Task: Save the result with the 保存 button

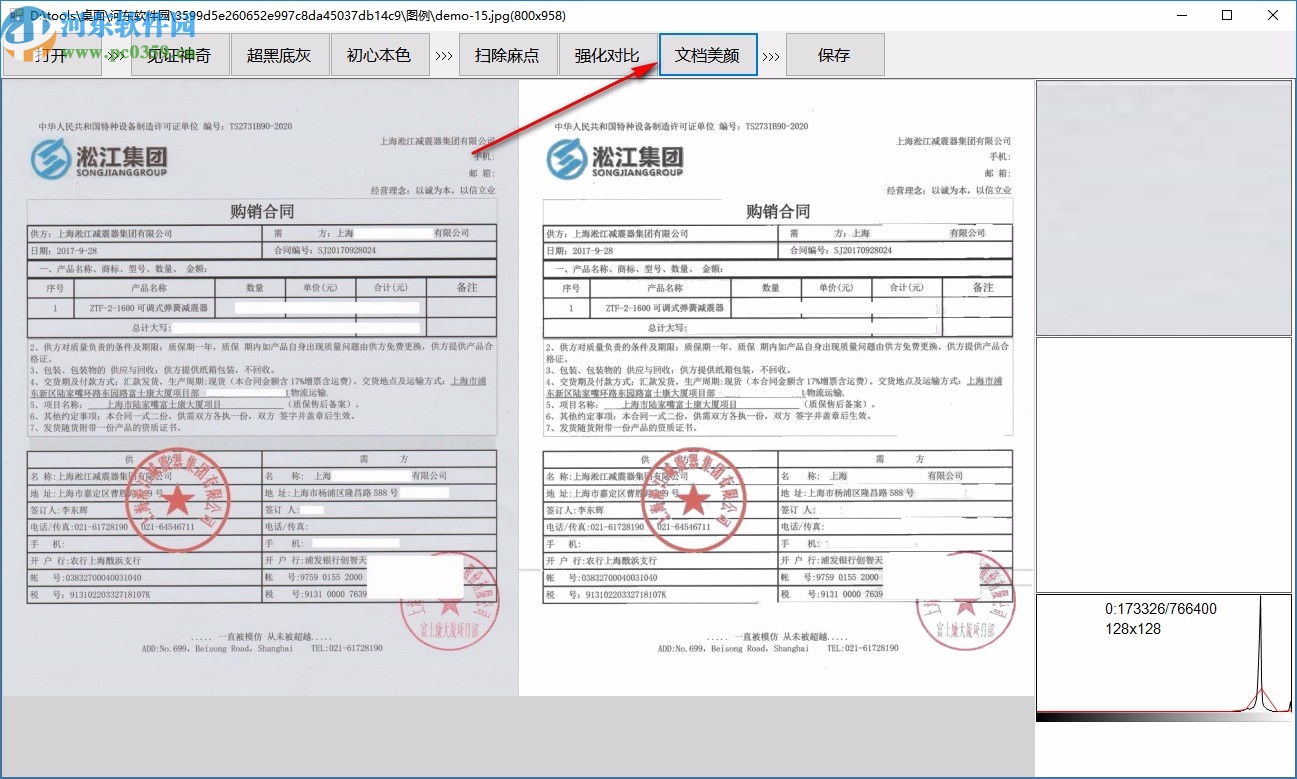Action: [x=836, y=55]
